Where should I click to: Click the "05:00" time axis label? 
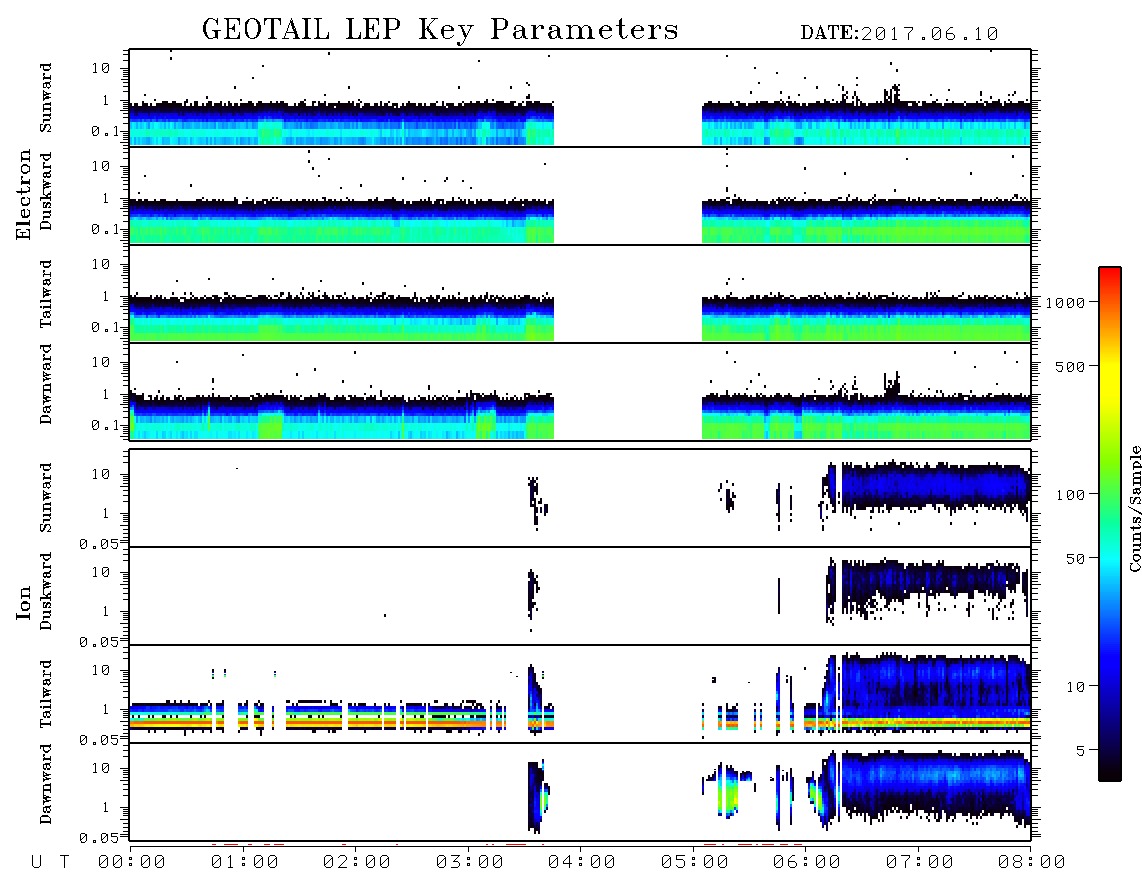click(695, 862)
